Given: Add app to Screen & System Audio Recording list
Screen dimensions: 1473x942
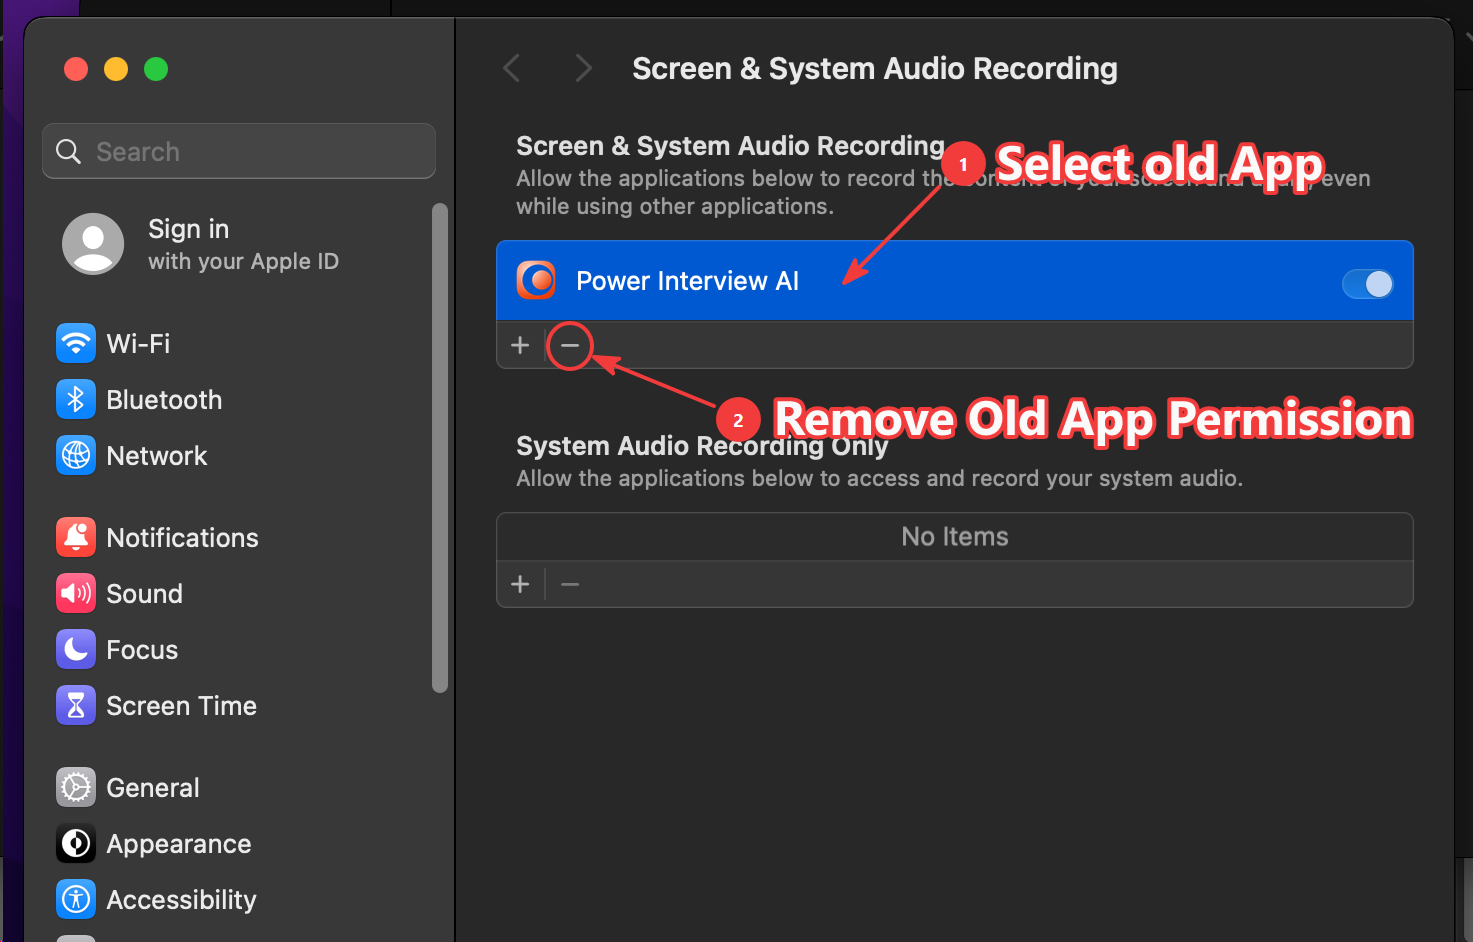Looking at the screenshot, I should pos(520,345).
